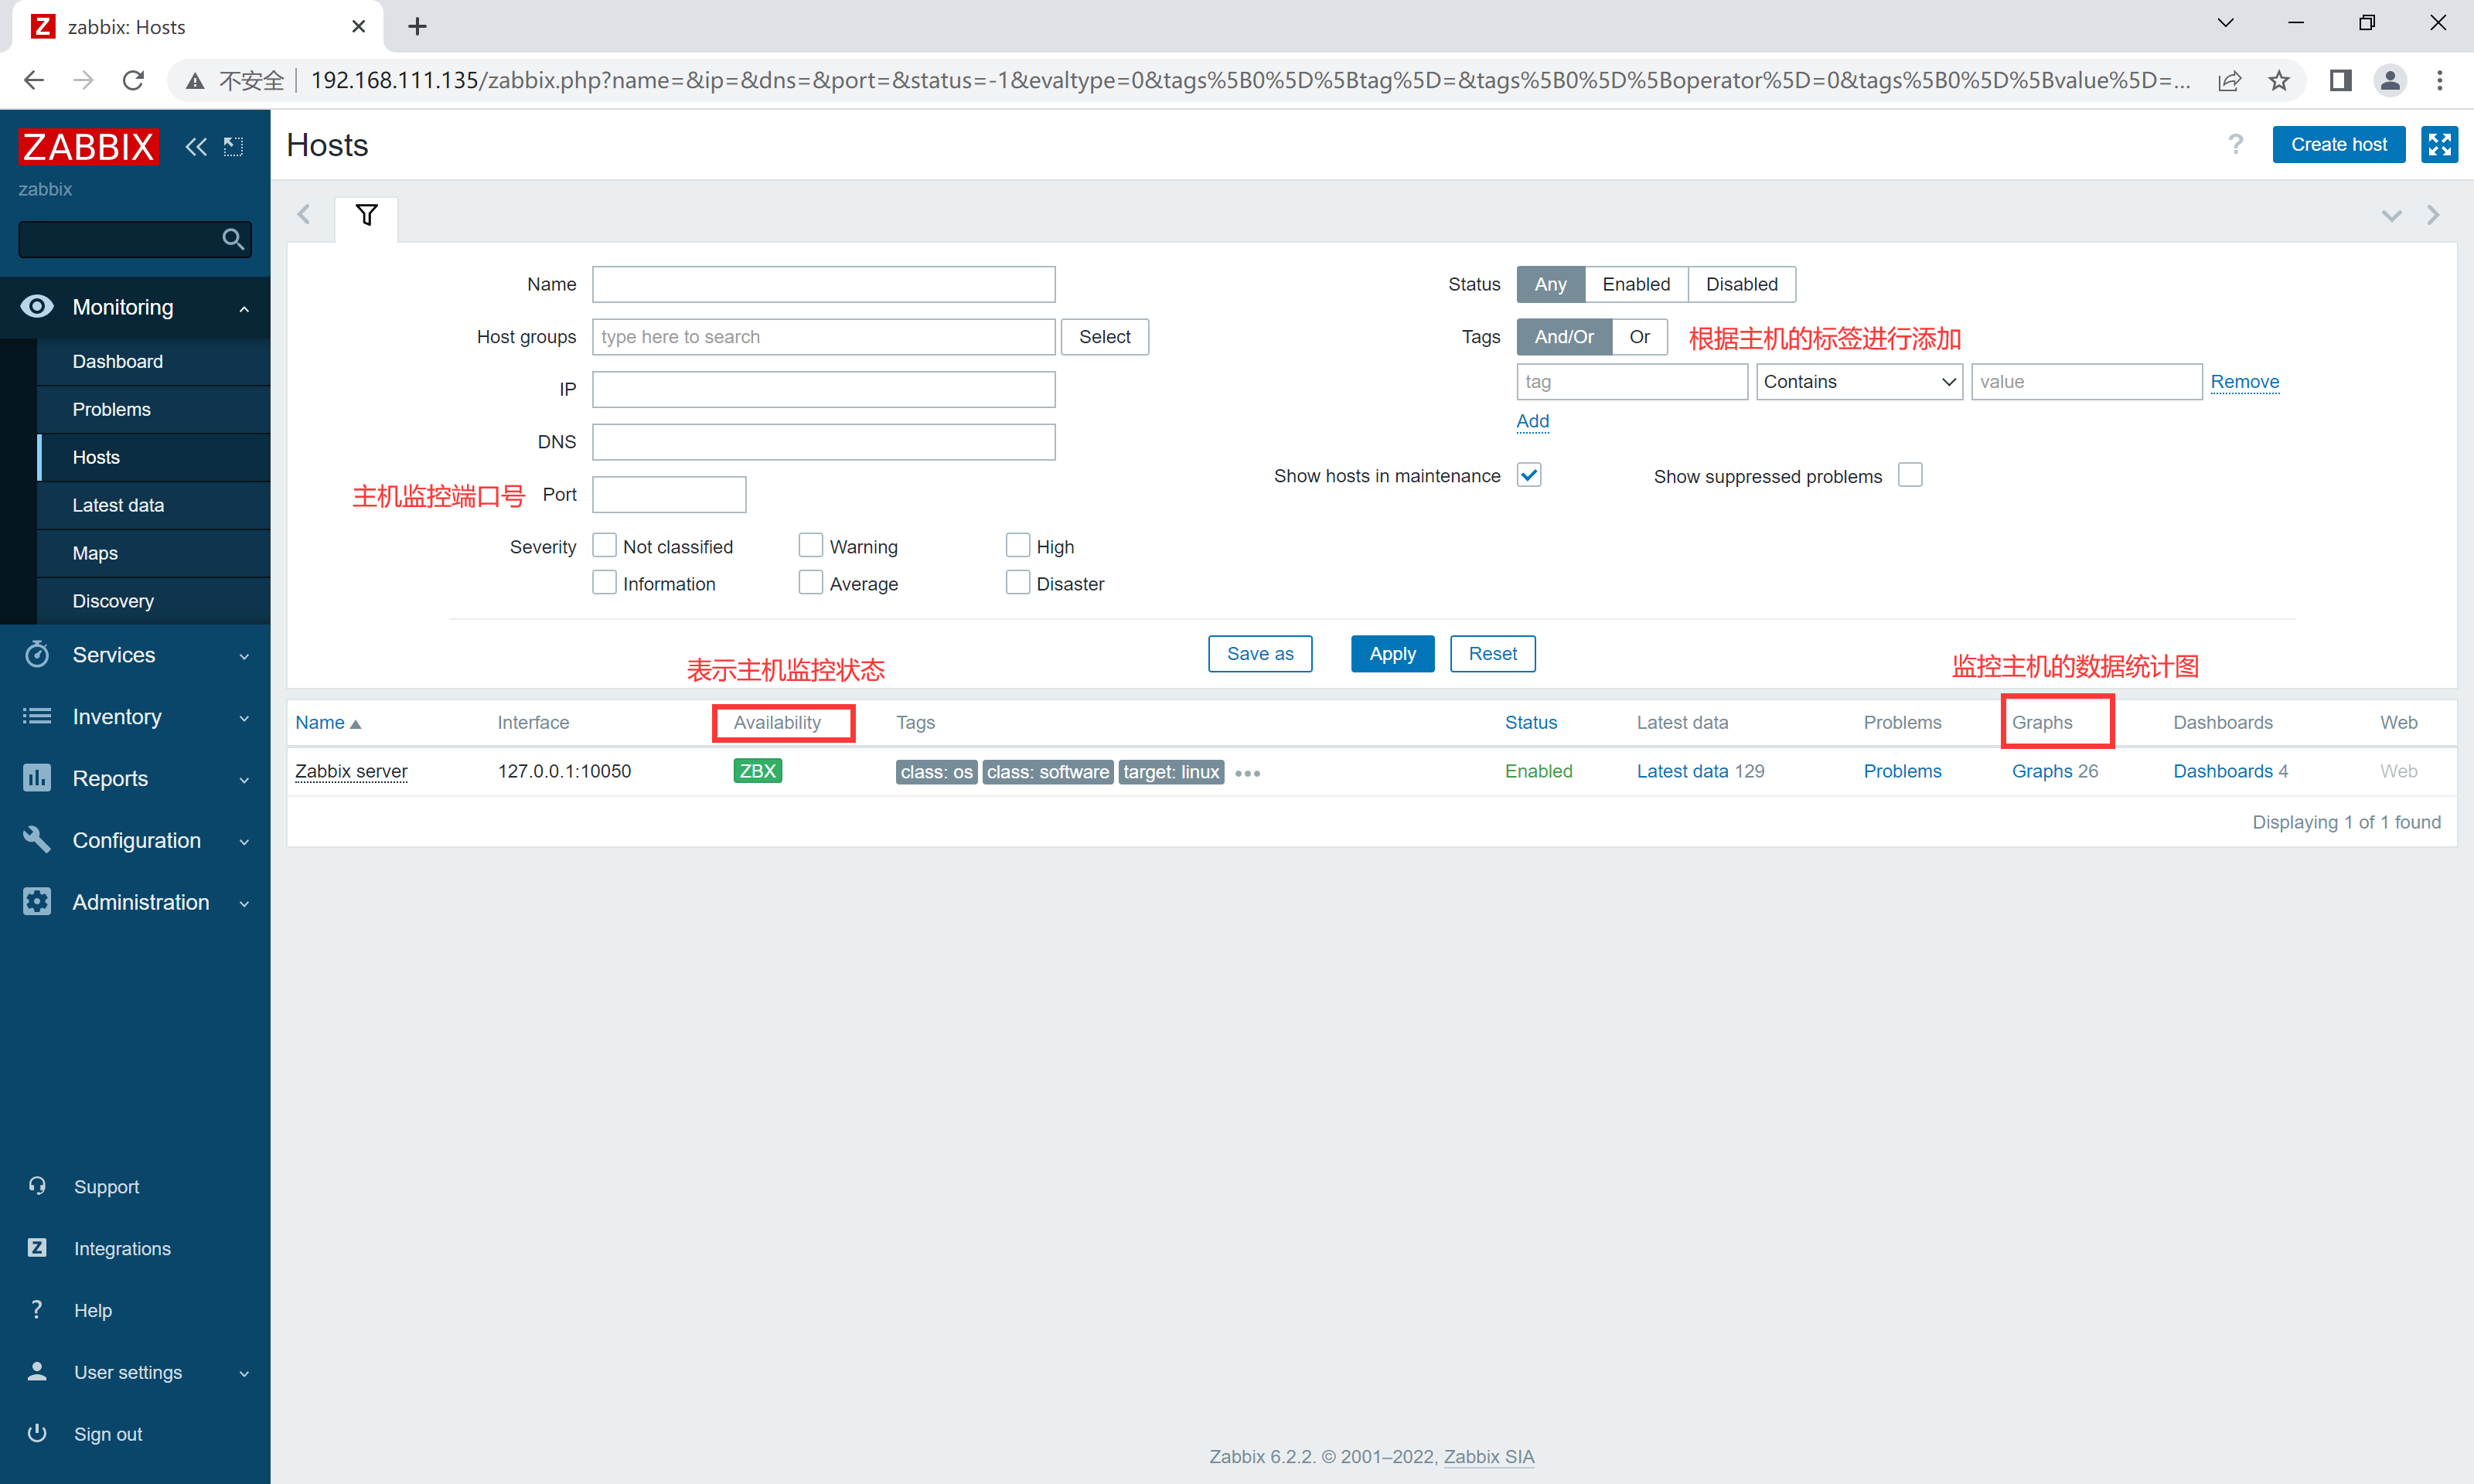Open Problems in Monitoring menu
The width and height of the screenshot is (2474, 1484).
[111, 409]
